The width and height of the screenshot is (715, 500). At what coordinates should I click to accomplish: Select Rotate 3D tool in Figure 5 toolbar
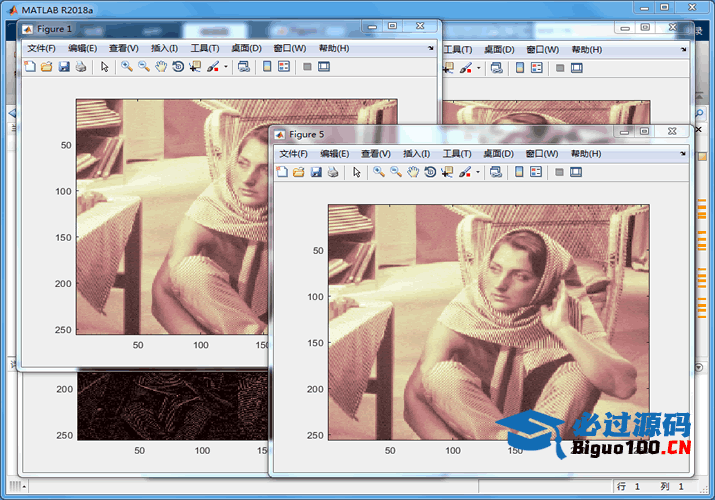coord(430,172)
